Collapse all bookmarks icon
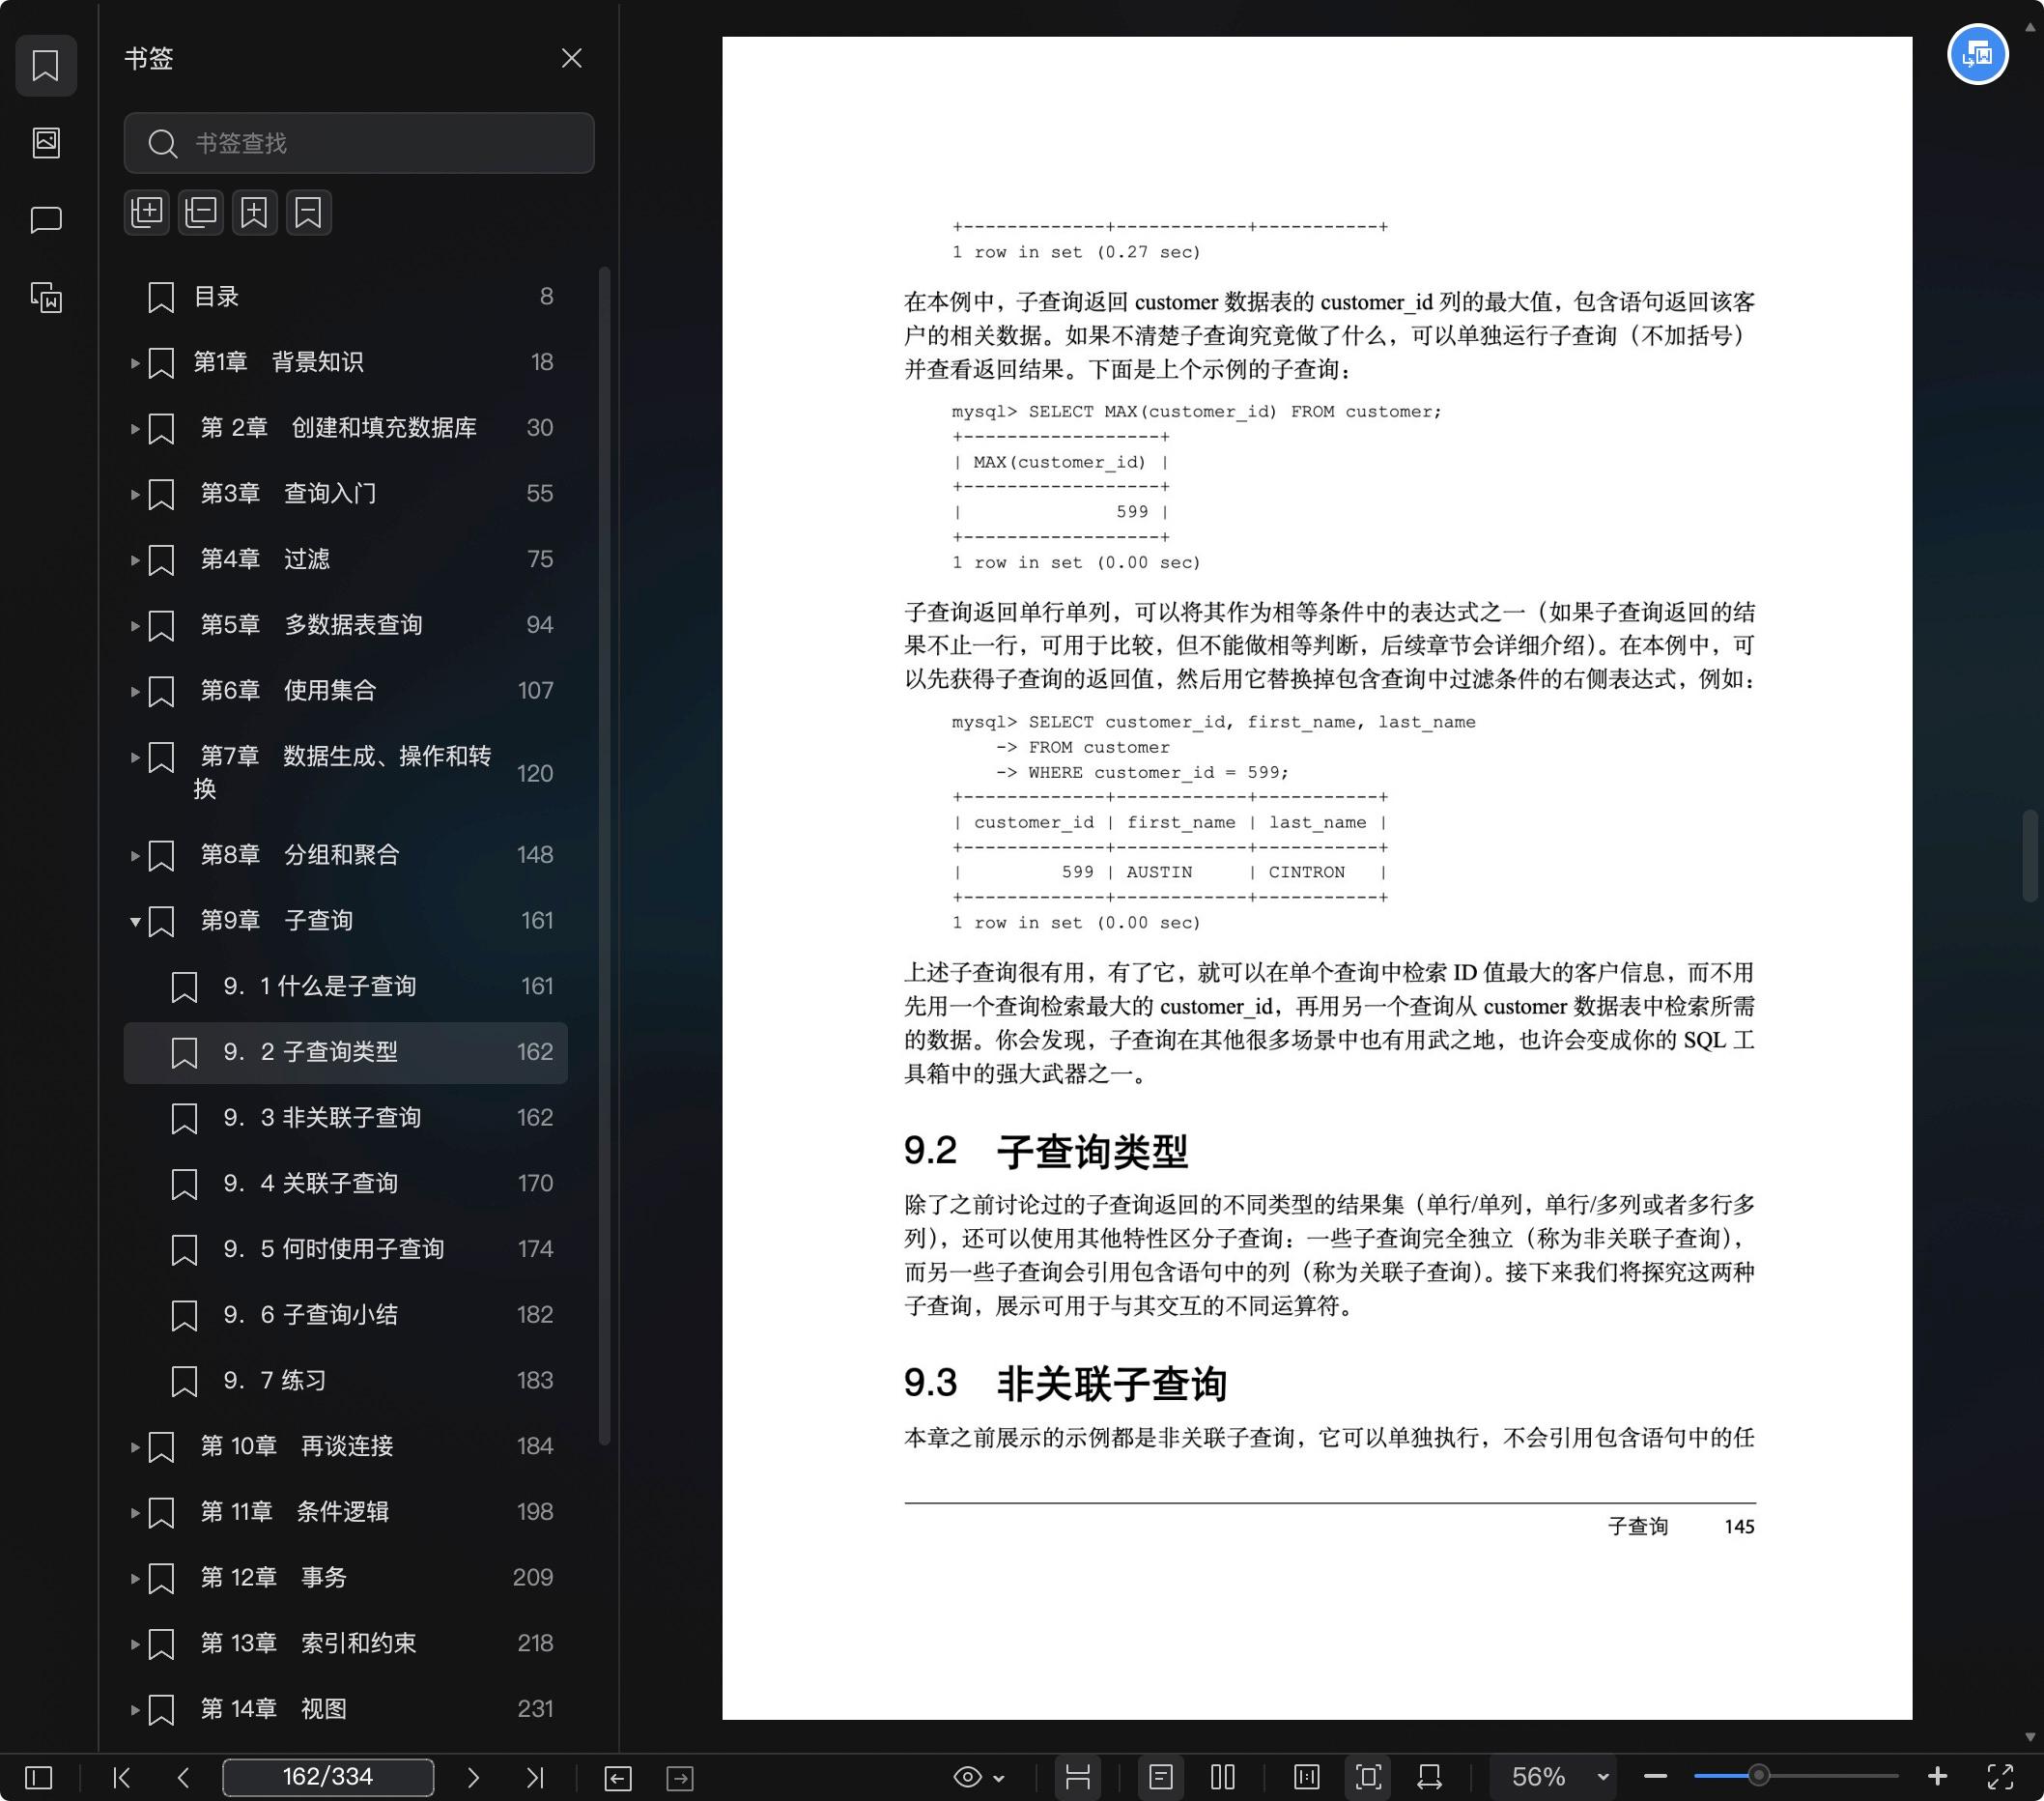The width and height of the screenshot is (2044, 1801). point(201,212)
